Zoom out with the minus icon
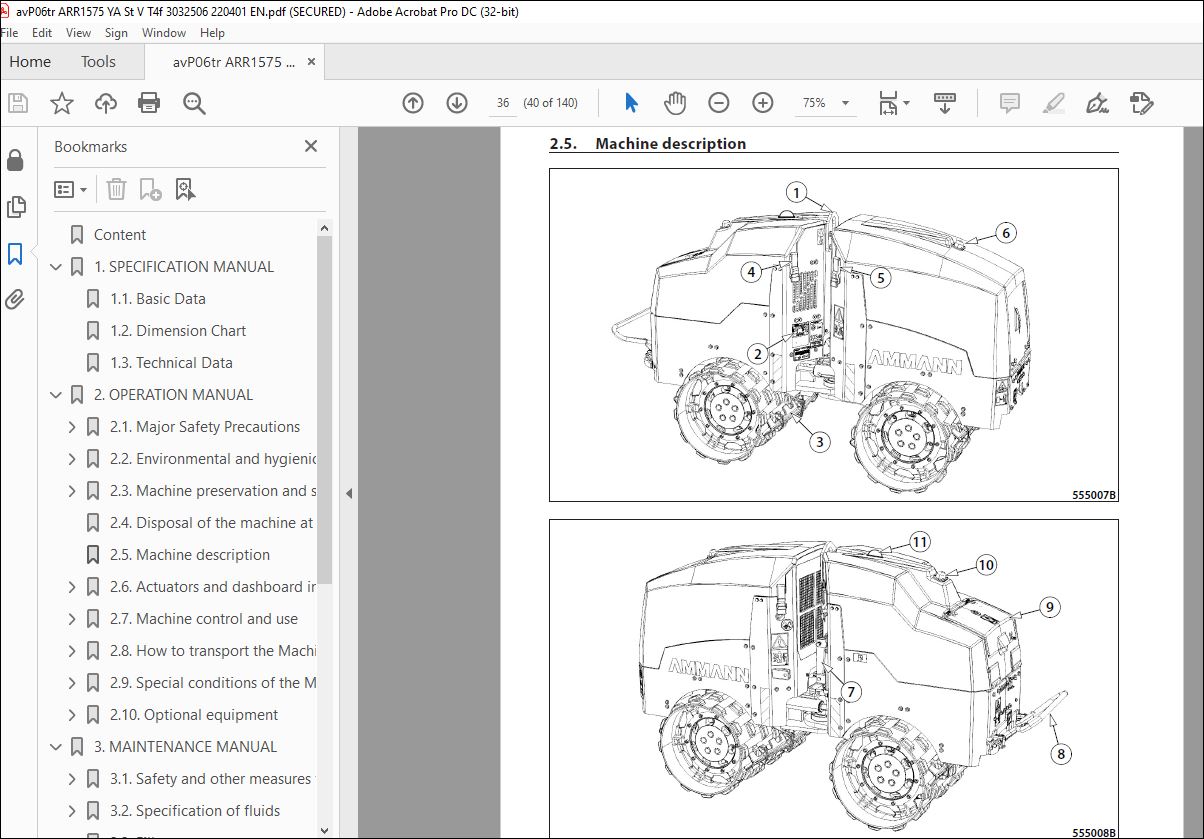Image resolution: width=1204 pixels, height=839 pixels. coord(719,103)
